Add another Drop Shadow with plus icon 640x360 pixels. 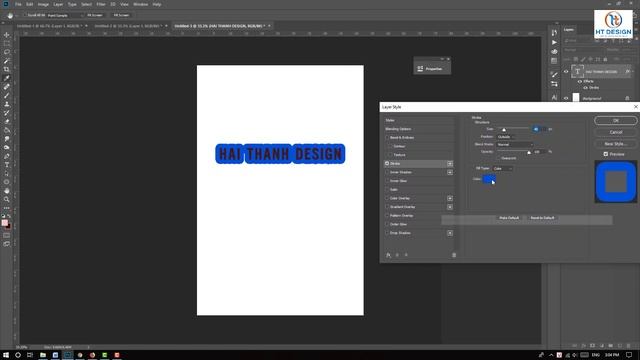coord(450,233)
